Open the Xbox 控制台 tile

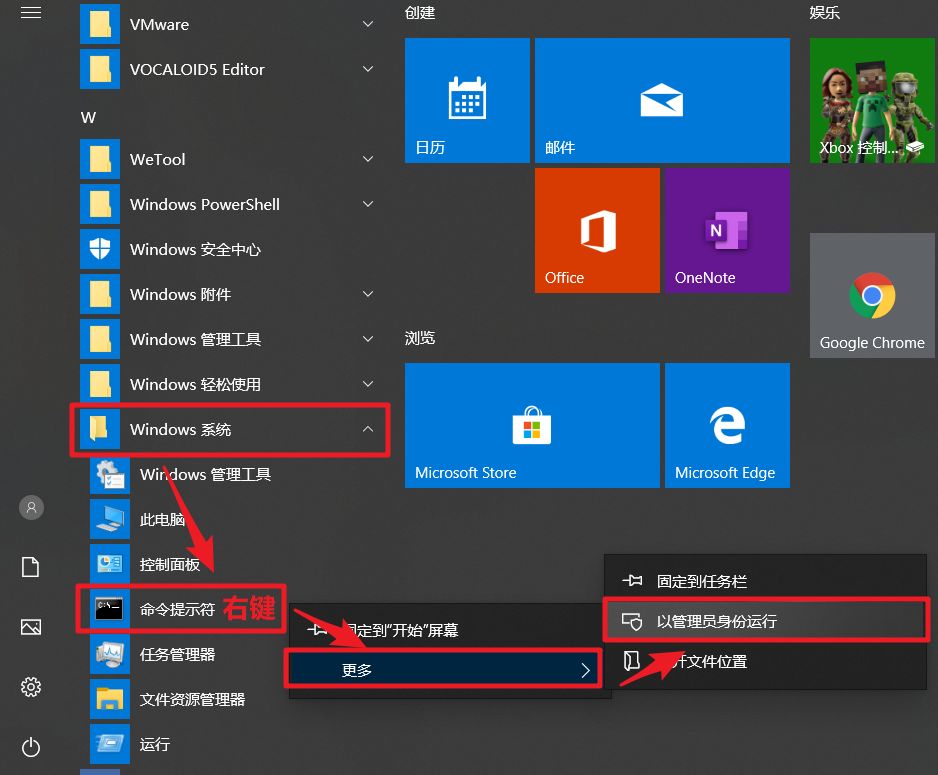pos(872,100)
